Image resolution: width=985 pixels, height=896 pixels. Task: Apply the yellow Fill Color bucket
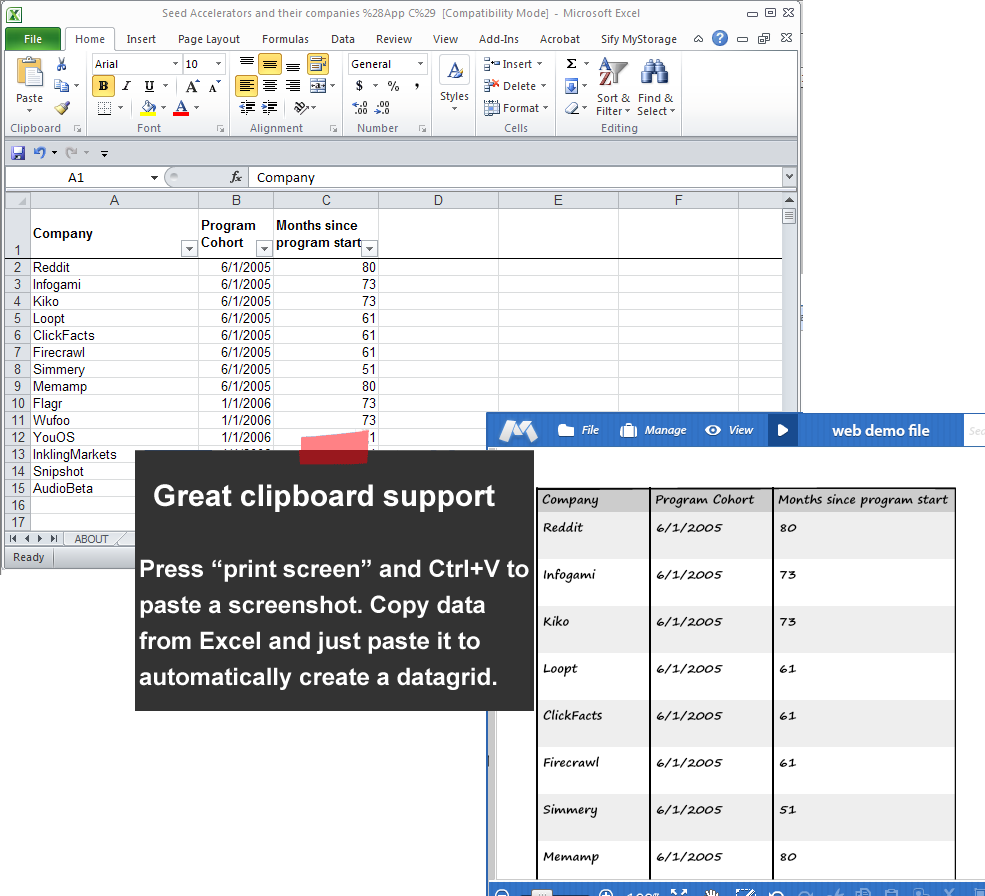tap(148, 108)
